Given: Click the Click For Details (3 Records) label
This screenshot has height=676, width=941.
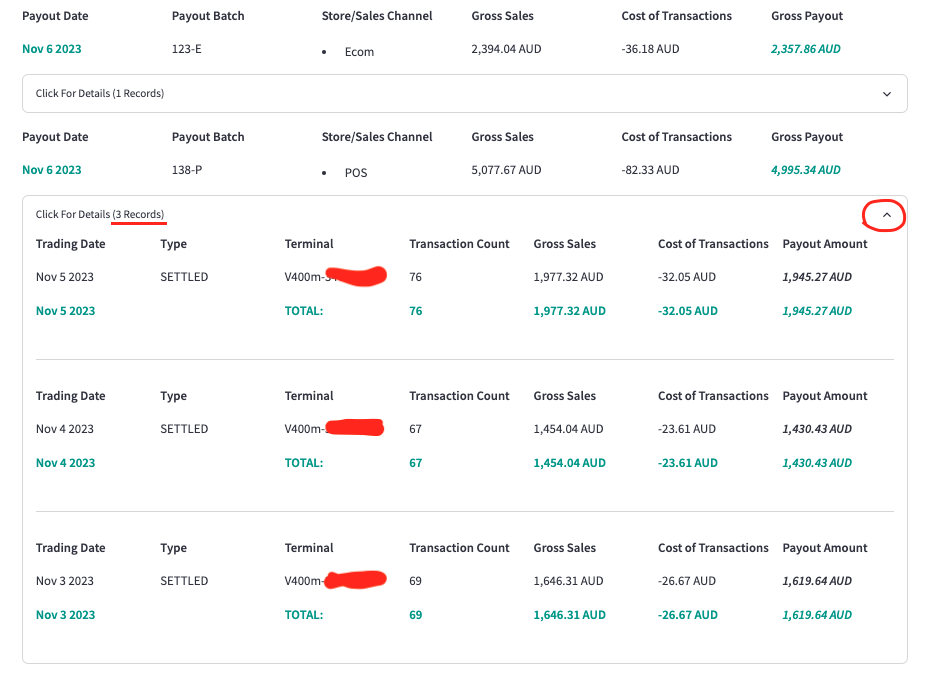Looking at the screenshot, I should point(100,214).
